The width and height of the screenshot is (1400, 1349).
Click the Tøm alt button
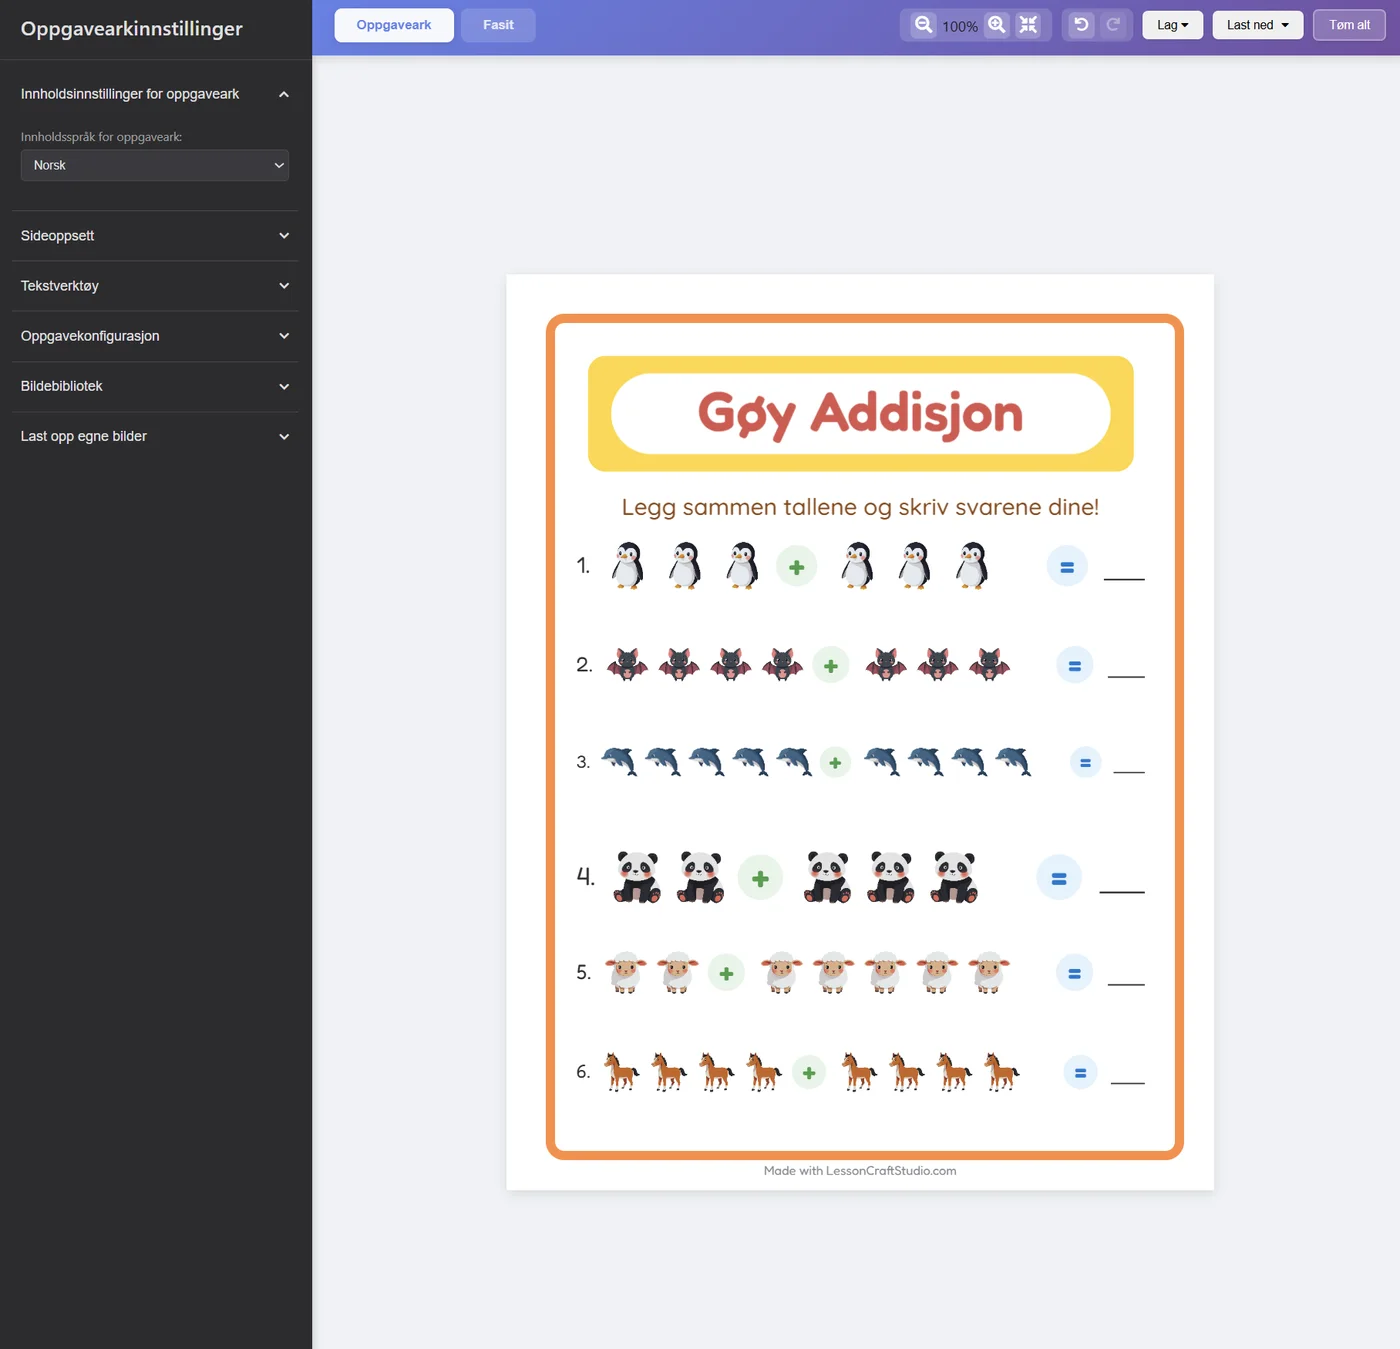(x=1349, y=25)
